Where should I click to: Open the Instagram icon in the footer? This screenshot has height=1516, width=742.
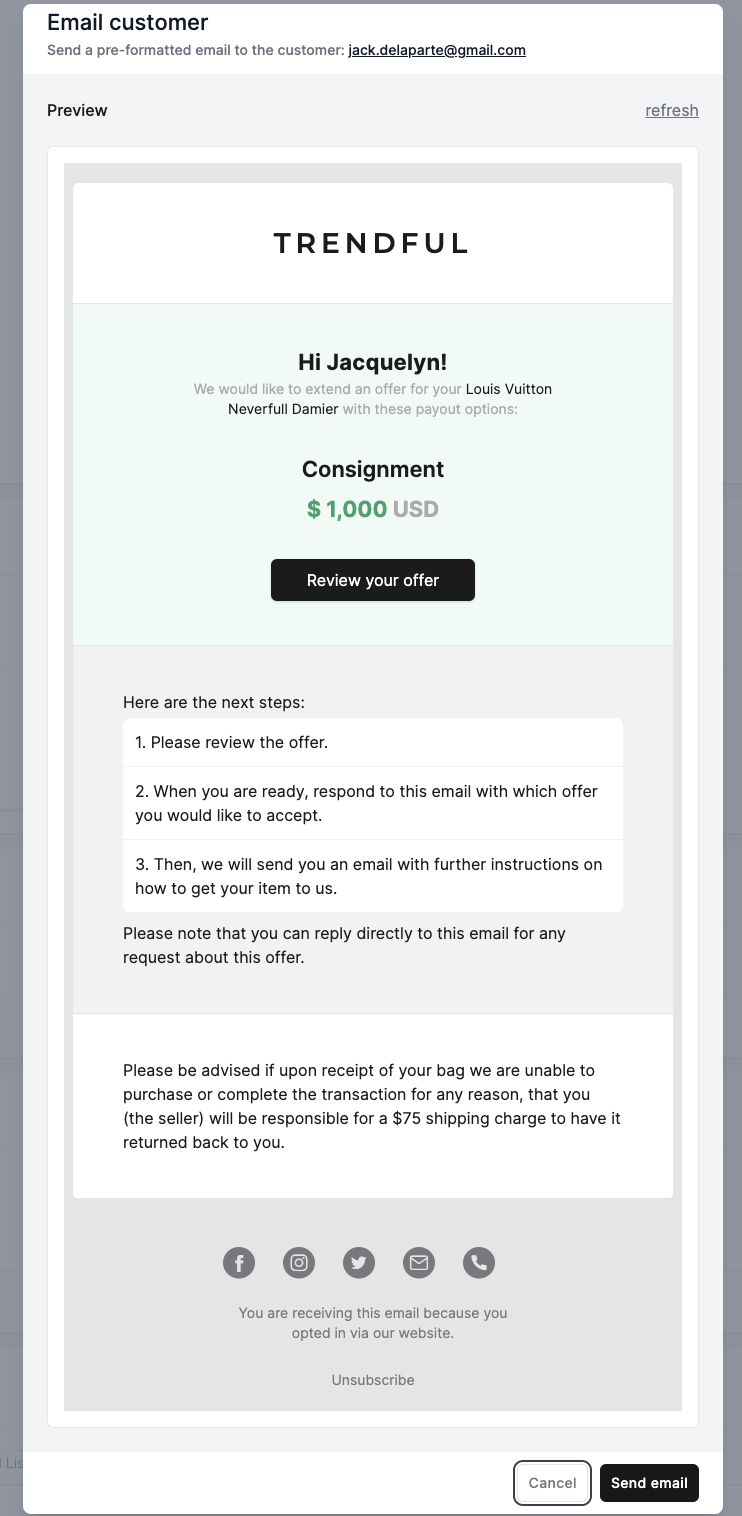point(299,1262)
